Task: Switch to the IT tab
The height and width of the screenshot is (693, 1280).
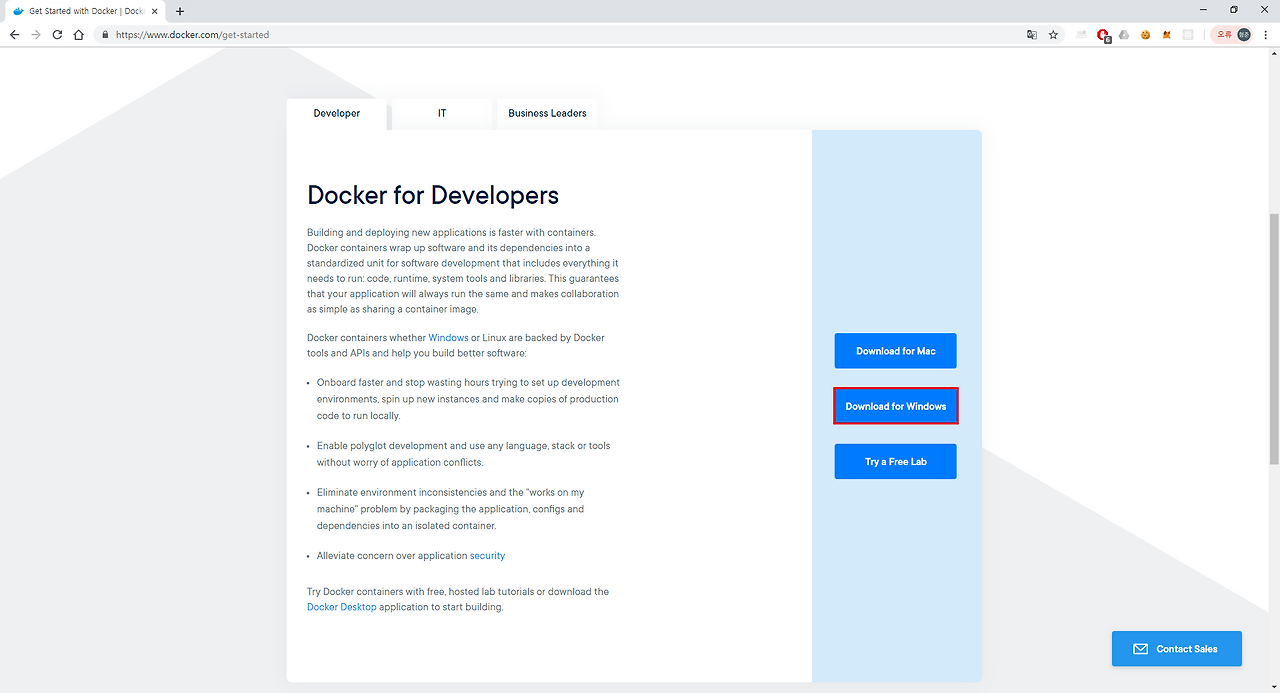Action: [441, 113]
